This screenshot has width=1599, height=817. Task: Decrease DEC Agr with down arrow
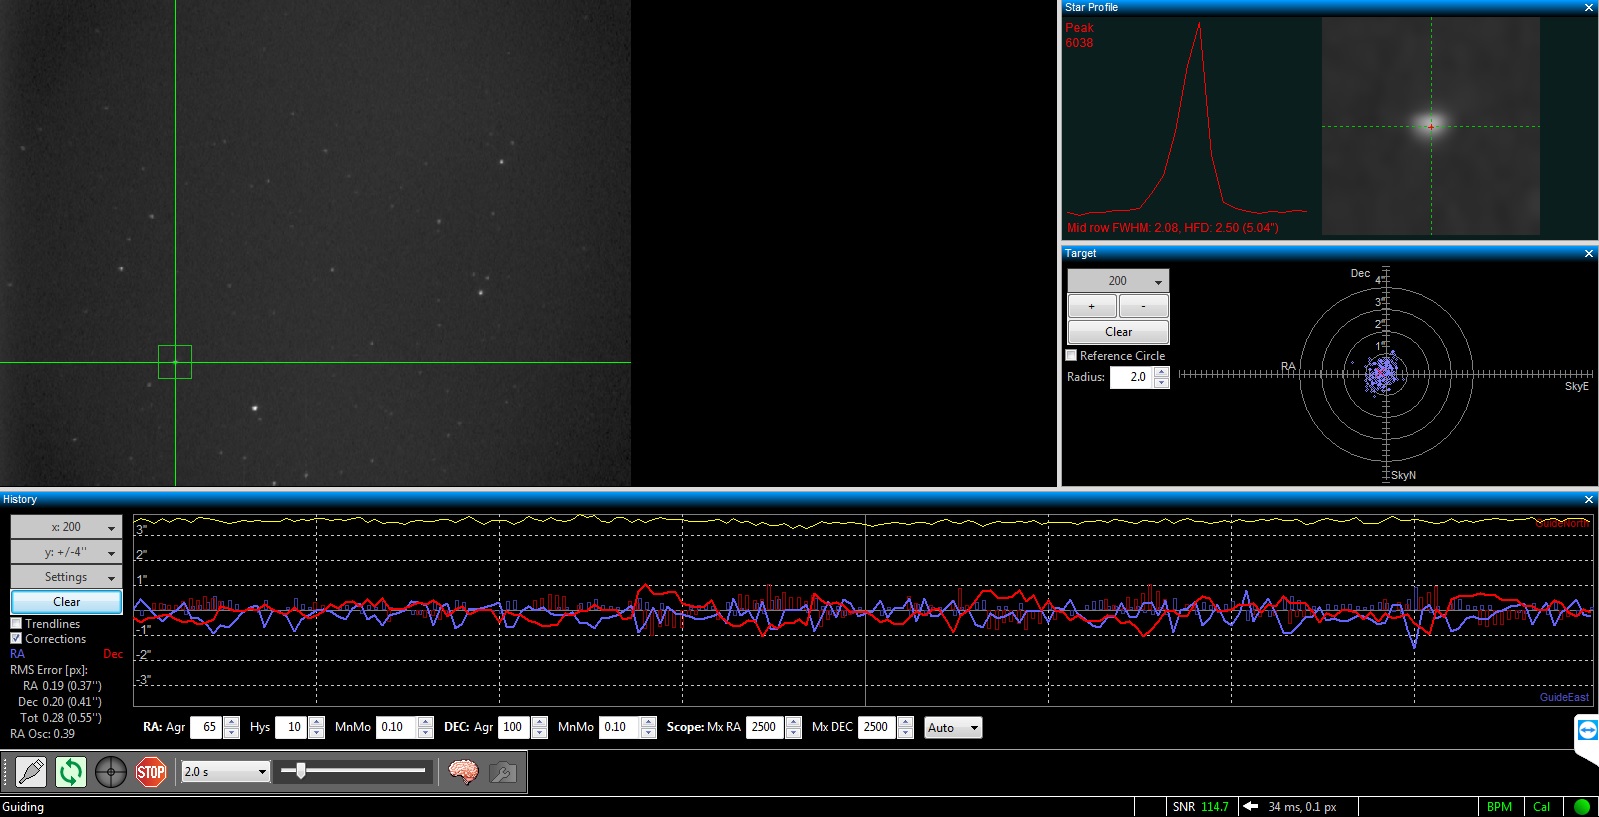539,733
